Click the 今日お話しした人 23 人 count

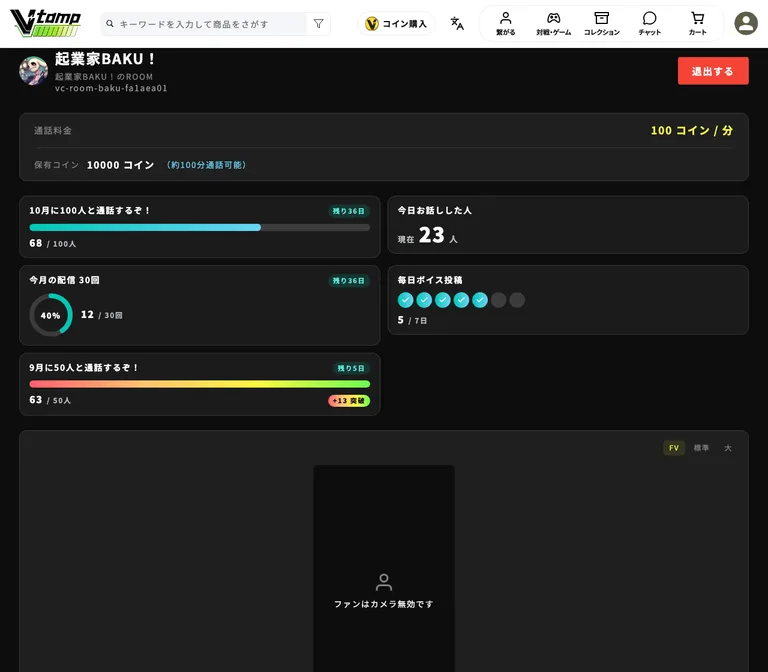click(x=427, y=236)
